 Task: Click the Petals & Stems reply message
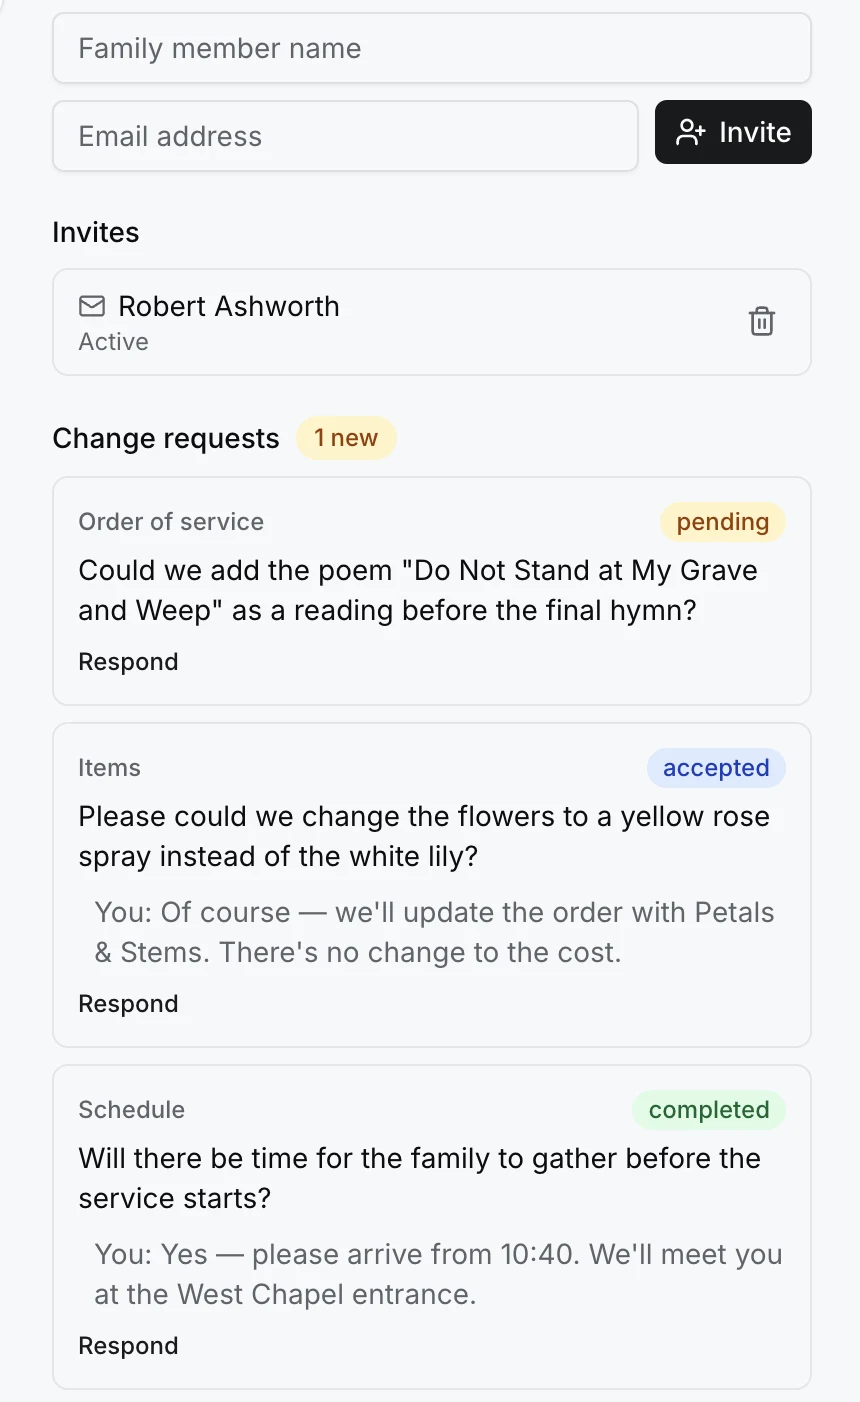pos(435,932)
